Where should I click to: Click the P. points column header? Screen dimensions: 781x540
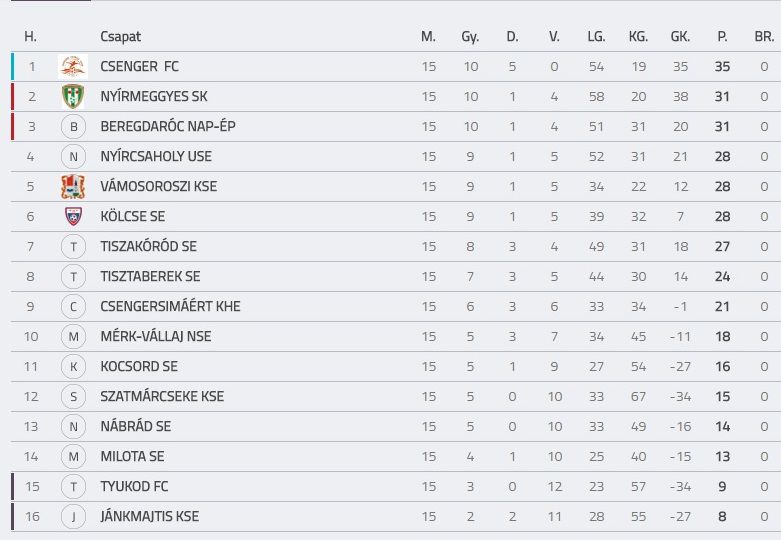(722, 36)
